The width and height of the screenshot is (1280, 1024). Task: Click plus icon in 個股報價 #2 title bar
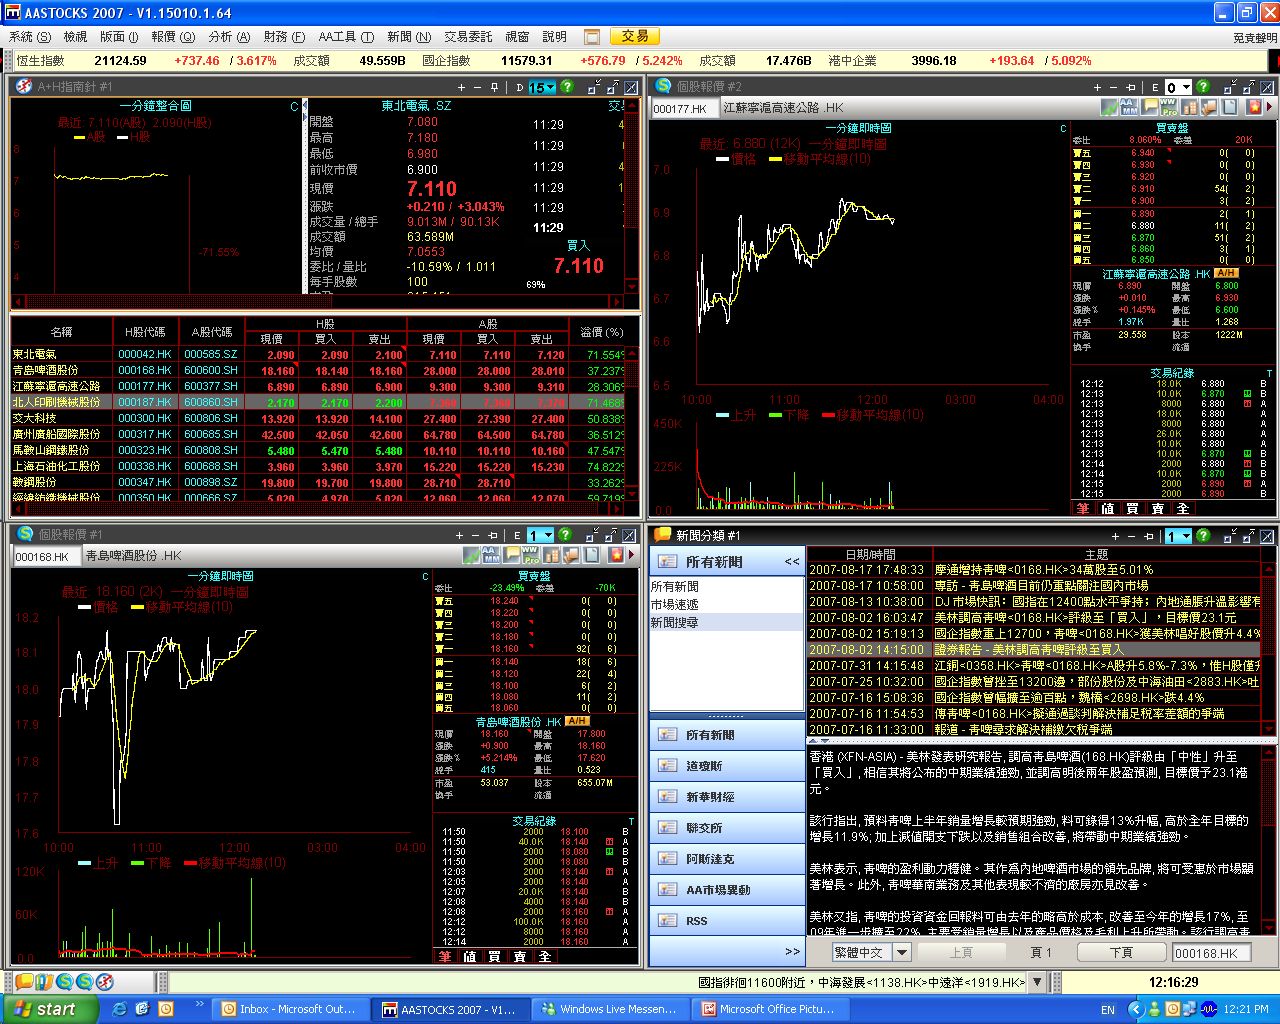click(1097, 87)
